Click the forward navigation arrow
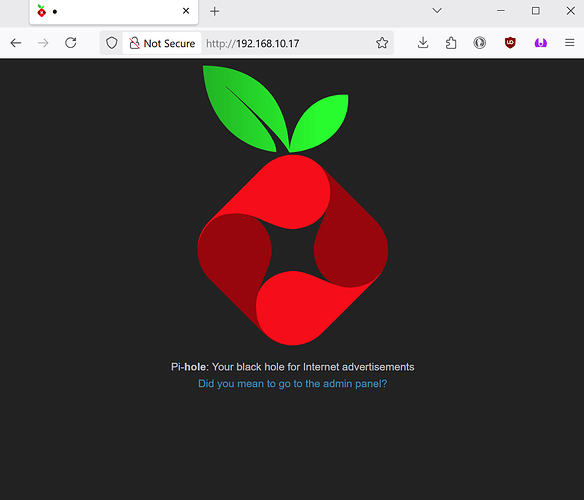 43,43
